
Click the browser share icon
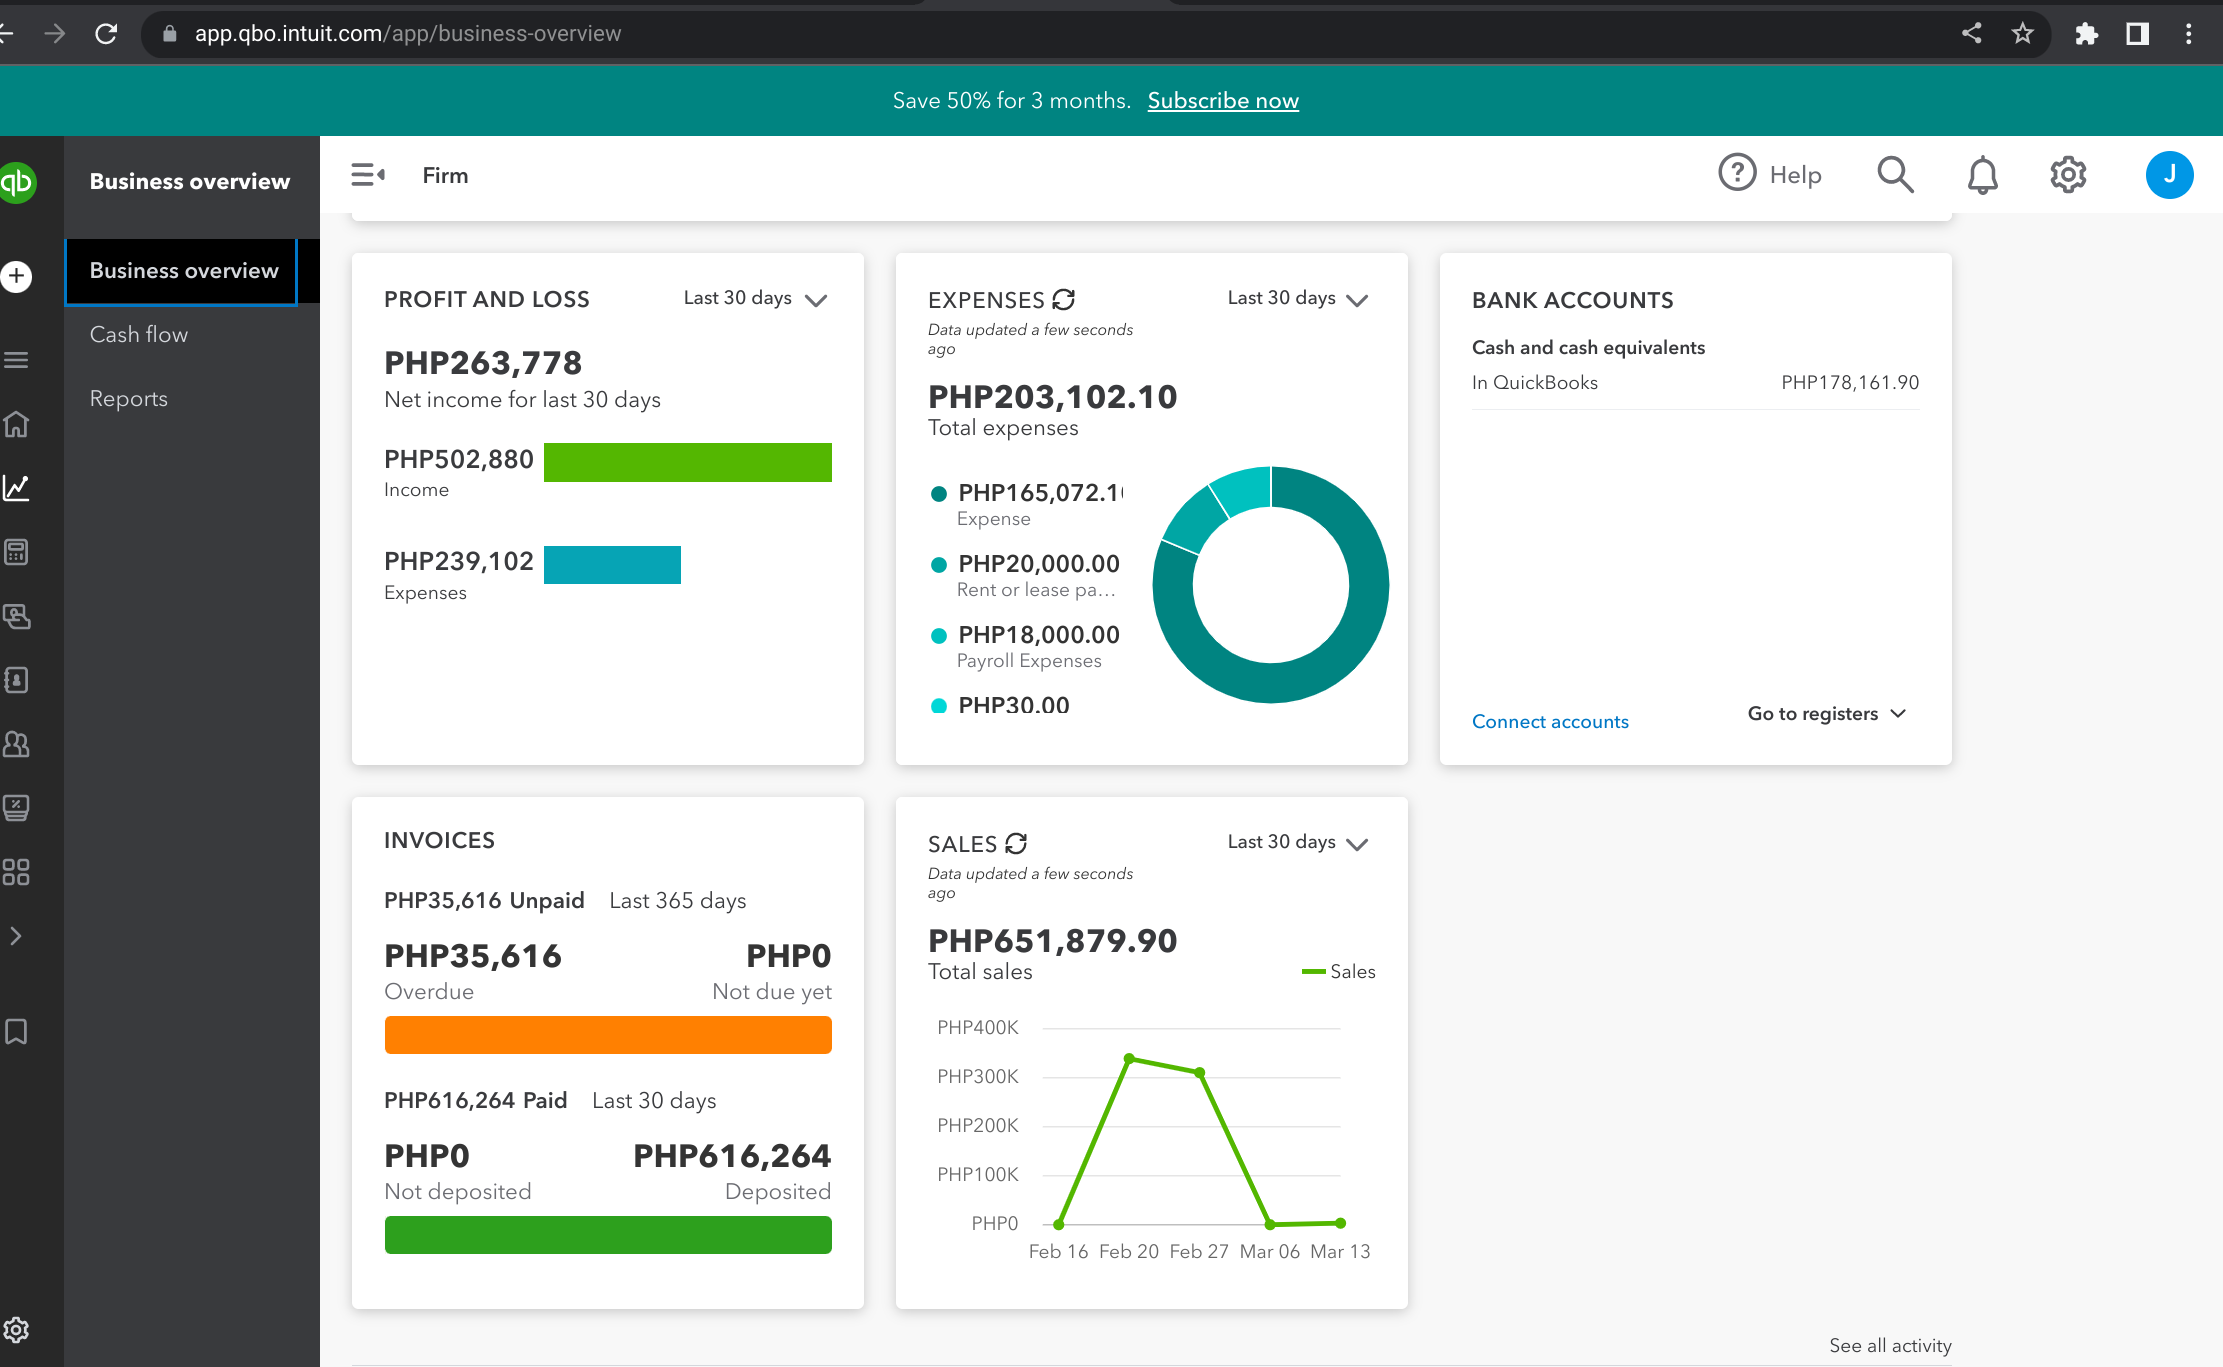pos(1971,33)
